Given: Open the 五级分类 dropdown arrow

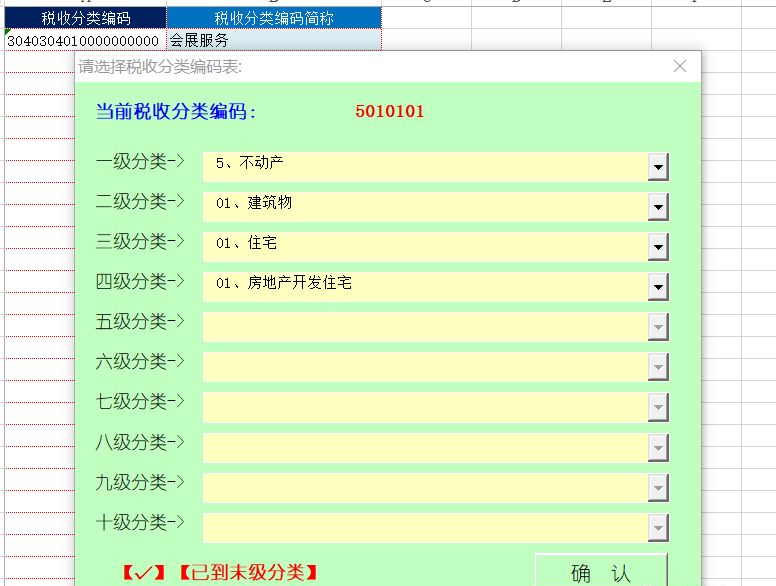Looking at the screenshot, I should 658,327.
